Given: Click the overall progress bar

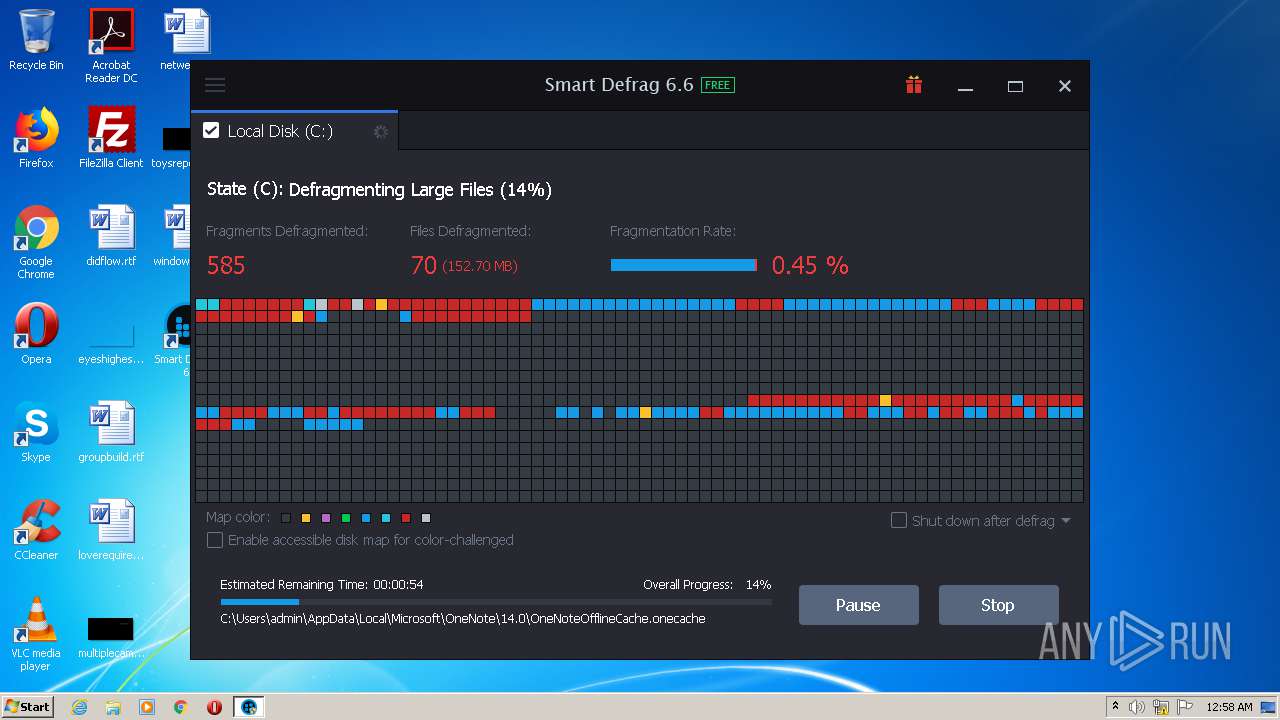Looking at the screenshot, I should (x=496, y=602).
